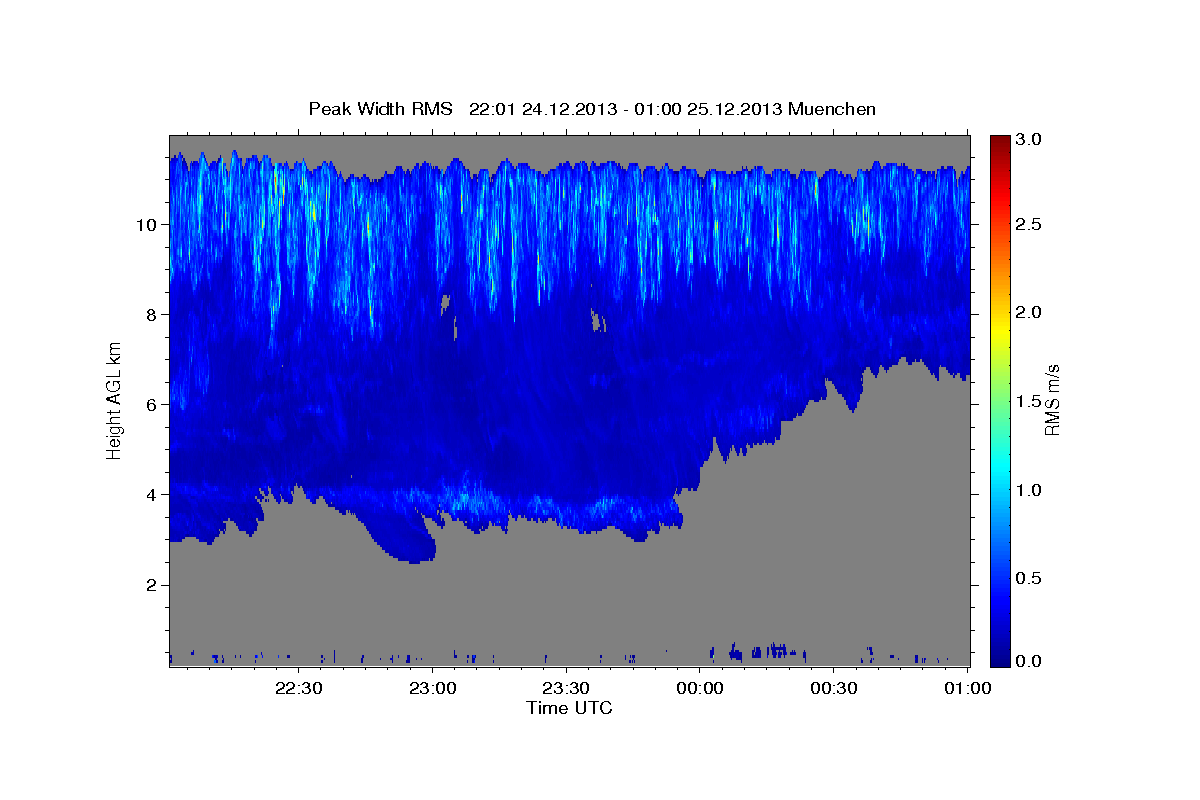Click the colorbar value 3.0
The width and height of the screenshot is (1200, 800).
[x=1031, y=138]
